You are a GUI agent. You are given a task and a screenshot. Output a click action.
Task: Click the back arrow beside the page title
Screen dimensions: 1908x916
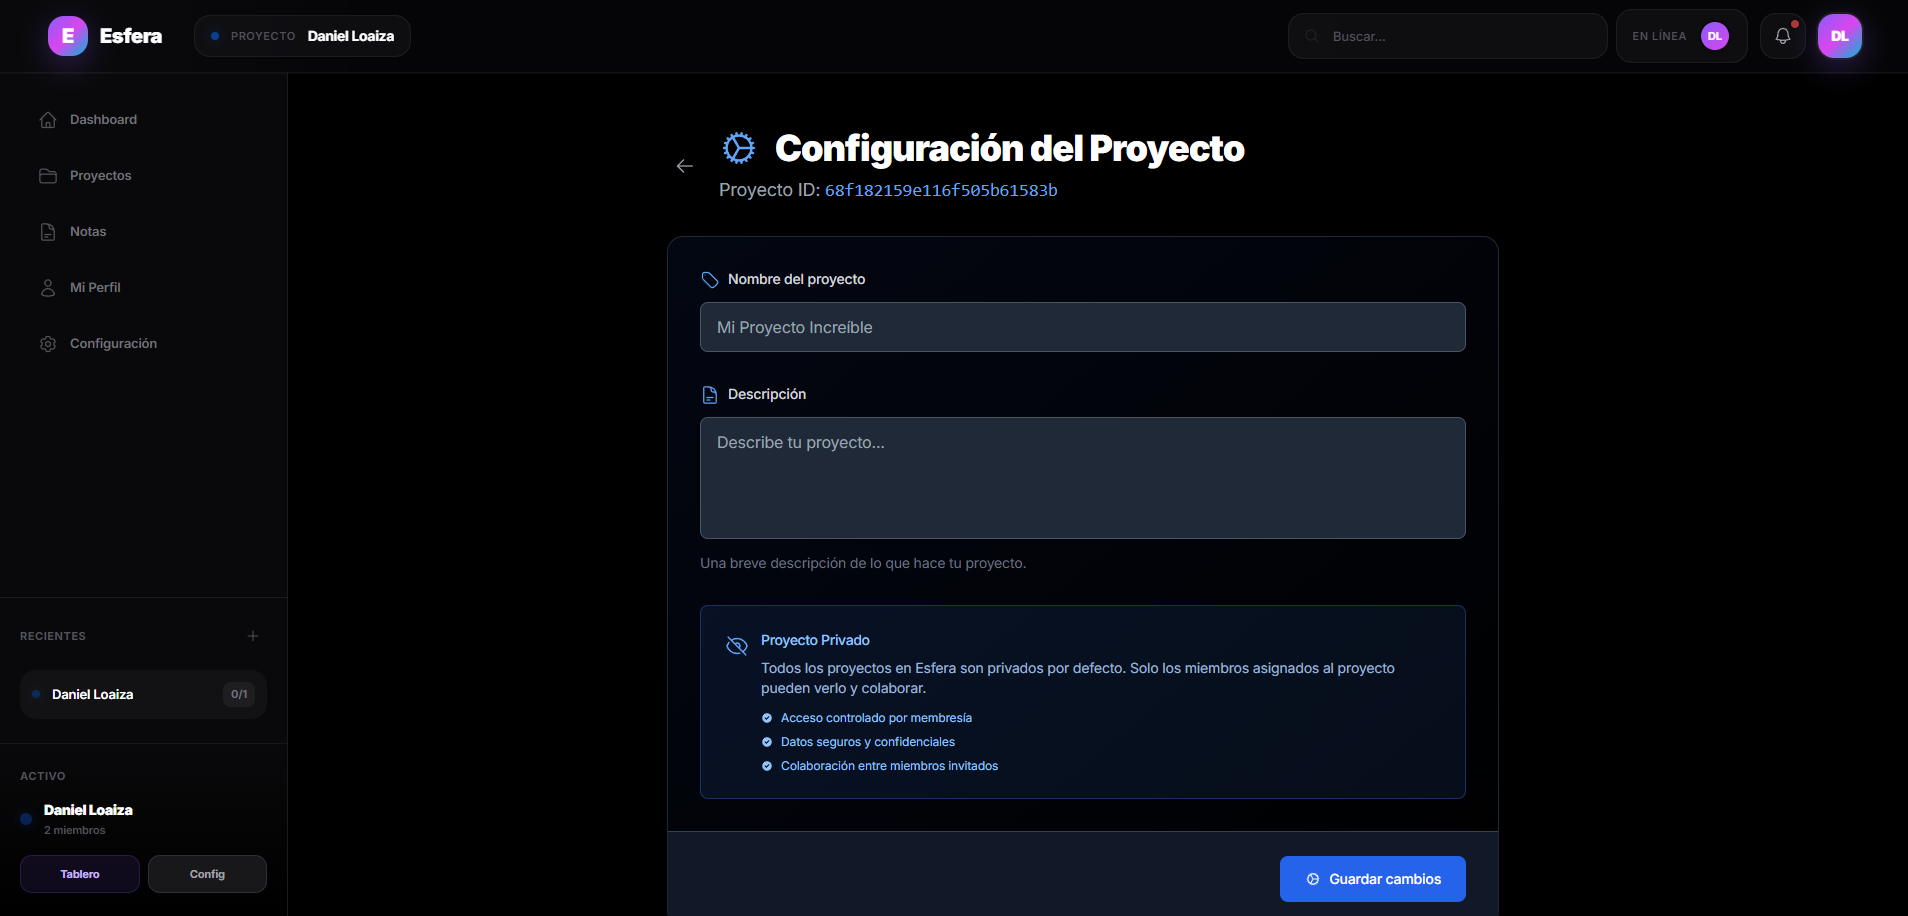point(685,166)
